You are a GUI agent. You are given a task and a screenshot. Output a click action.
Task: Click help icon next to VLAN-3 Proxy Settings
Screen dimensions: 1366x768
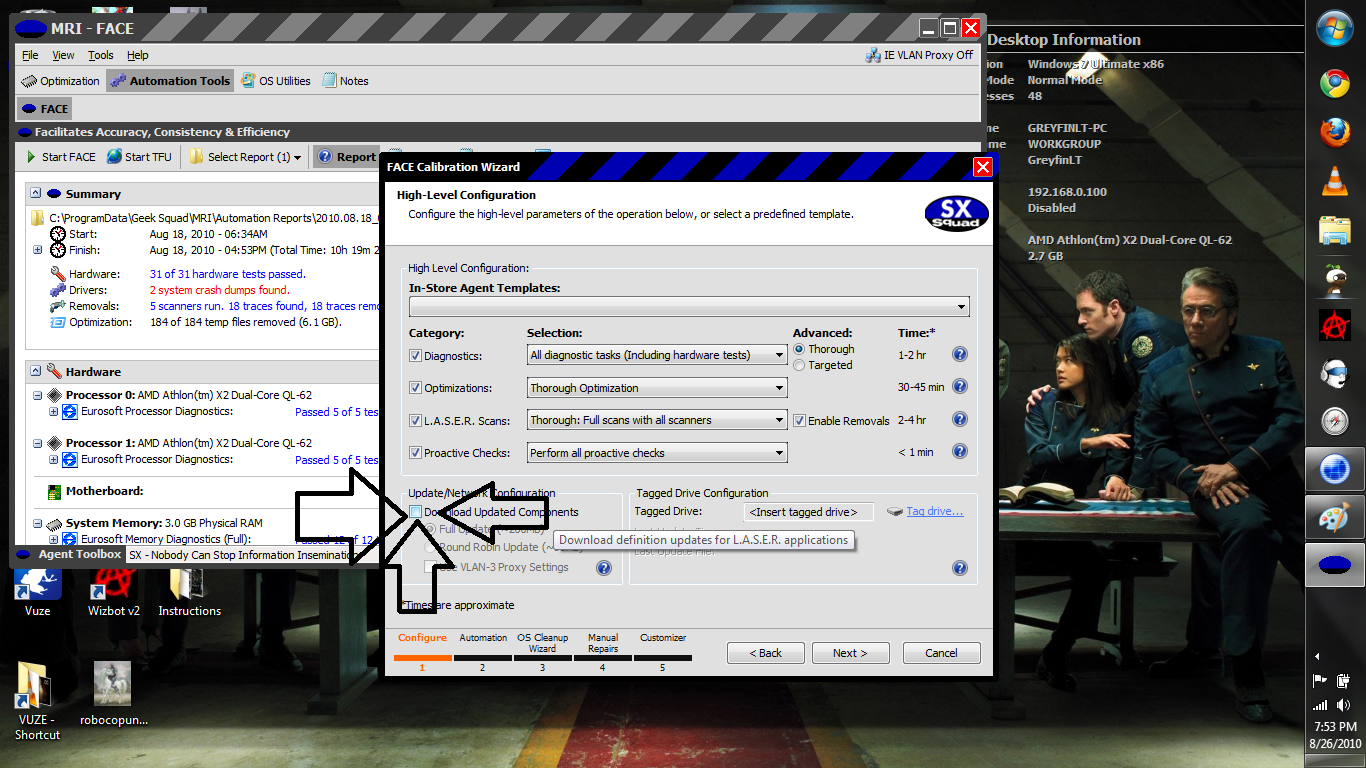pyautogui.click(x=603, y=567)
